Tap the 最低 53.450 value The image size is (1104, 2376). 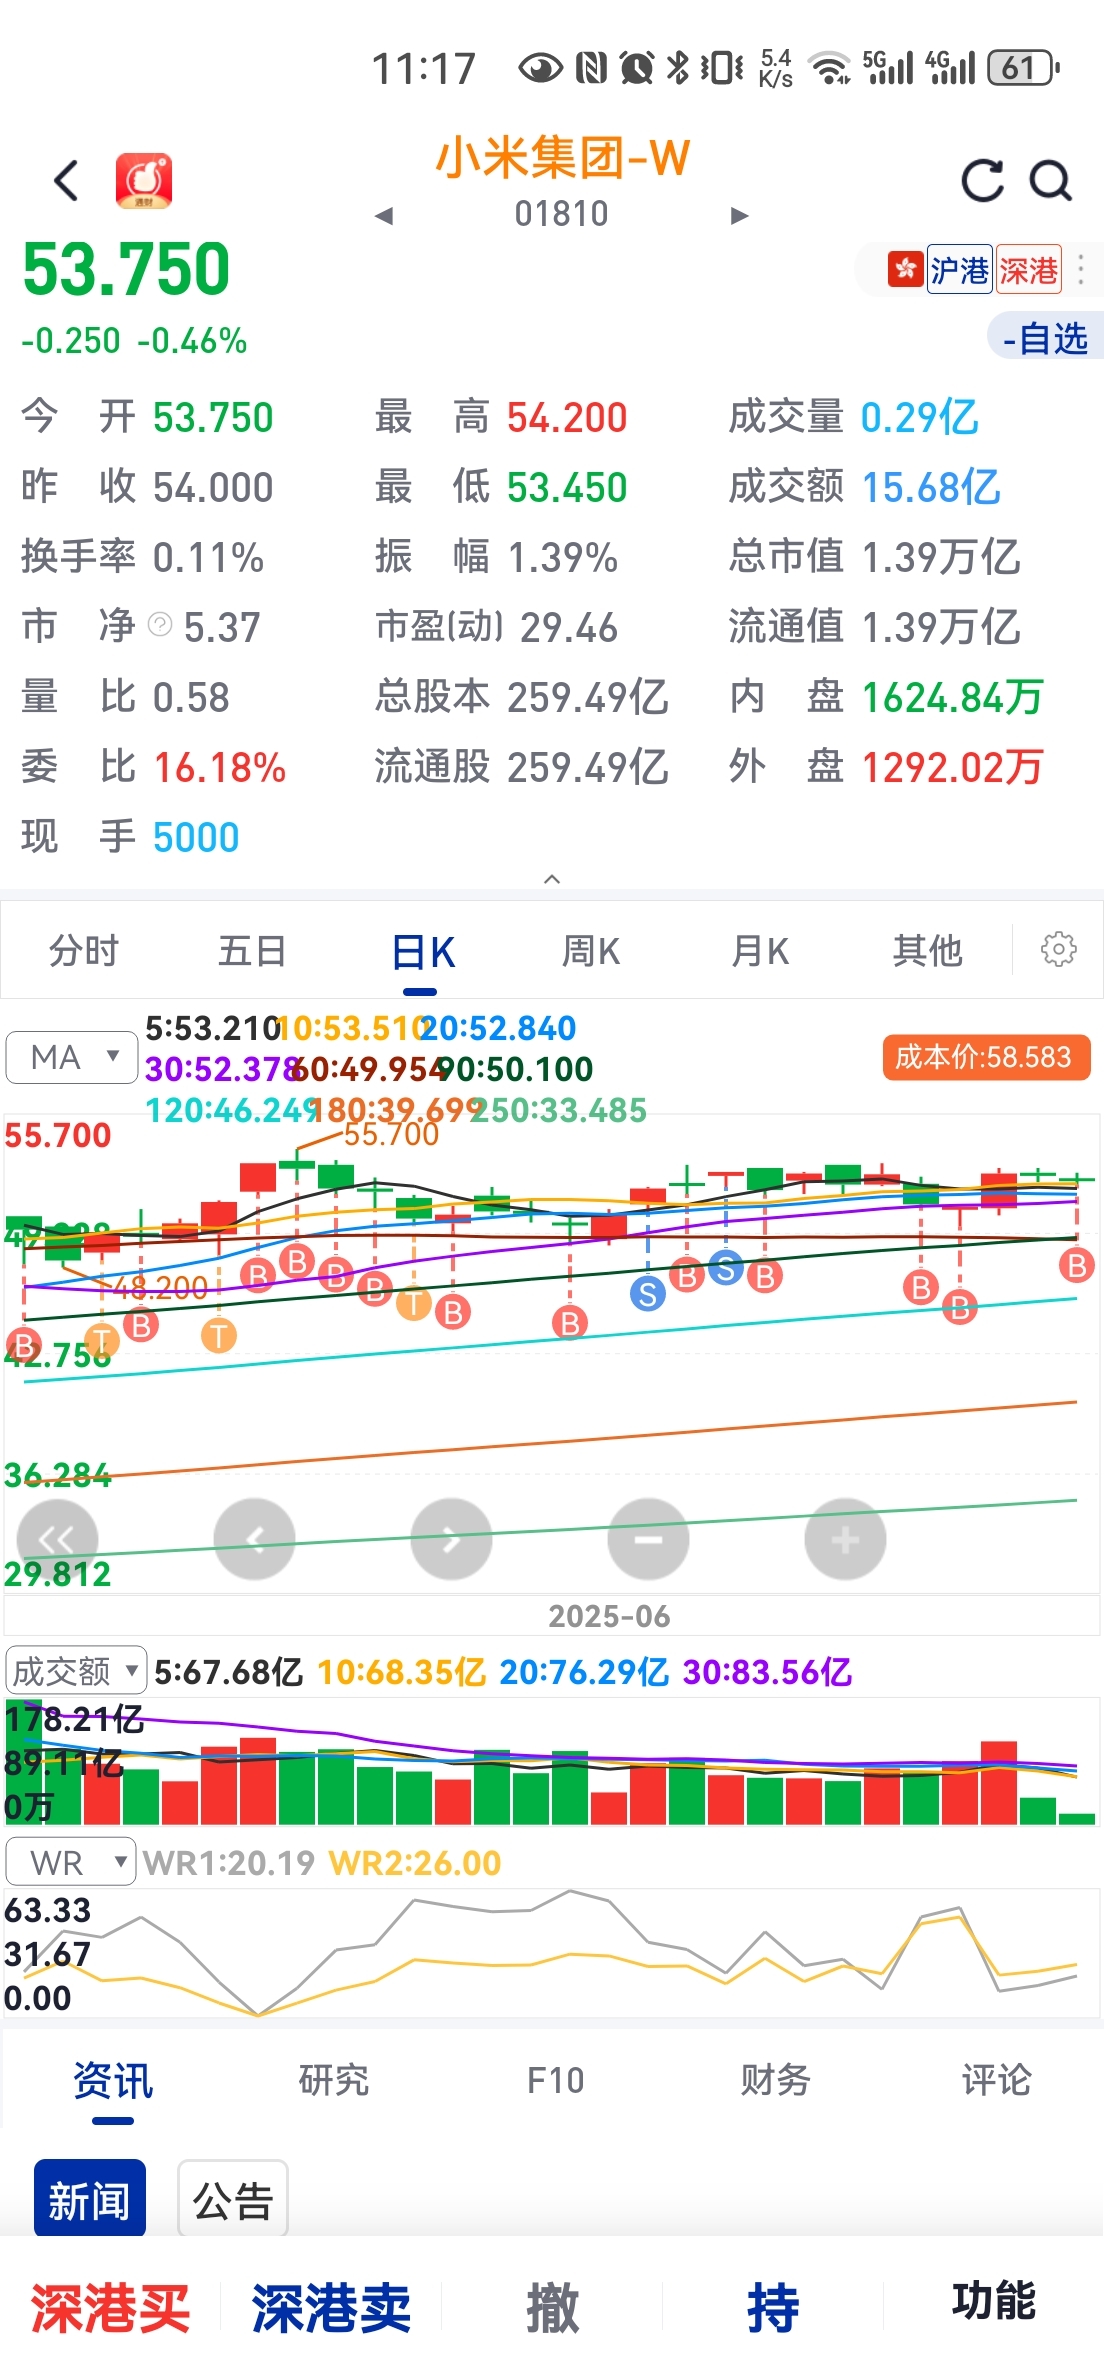tap(566, 487)
